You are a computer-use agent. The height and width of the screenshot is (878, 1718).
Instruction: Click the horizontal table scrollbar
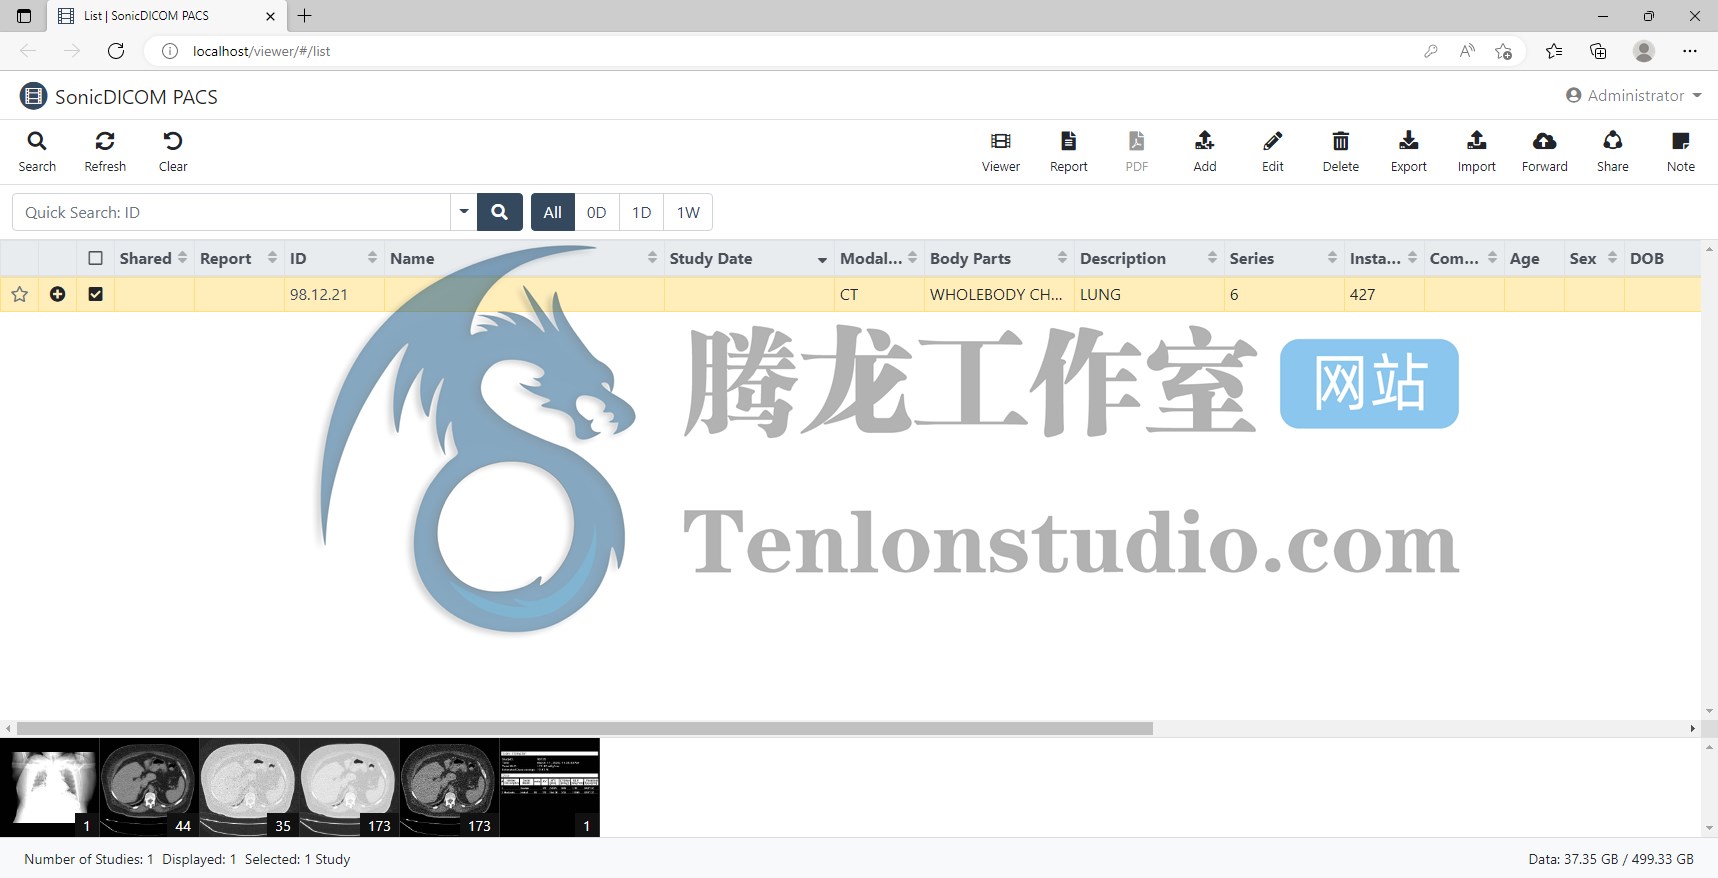[x=584, y=729]
